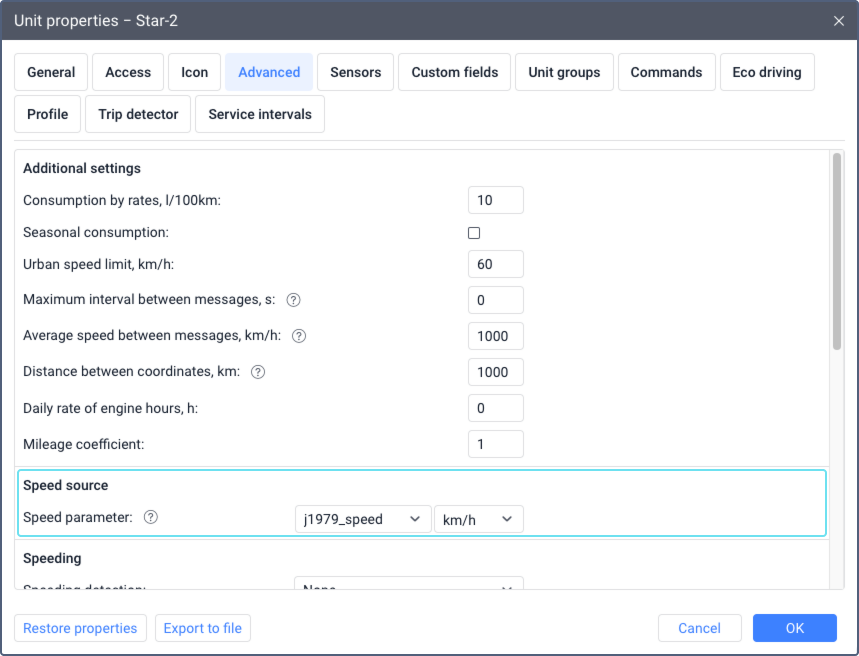Click the Urban speed limit input field
The height and width of the screenshot is (656, 859).
[495, 264]
